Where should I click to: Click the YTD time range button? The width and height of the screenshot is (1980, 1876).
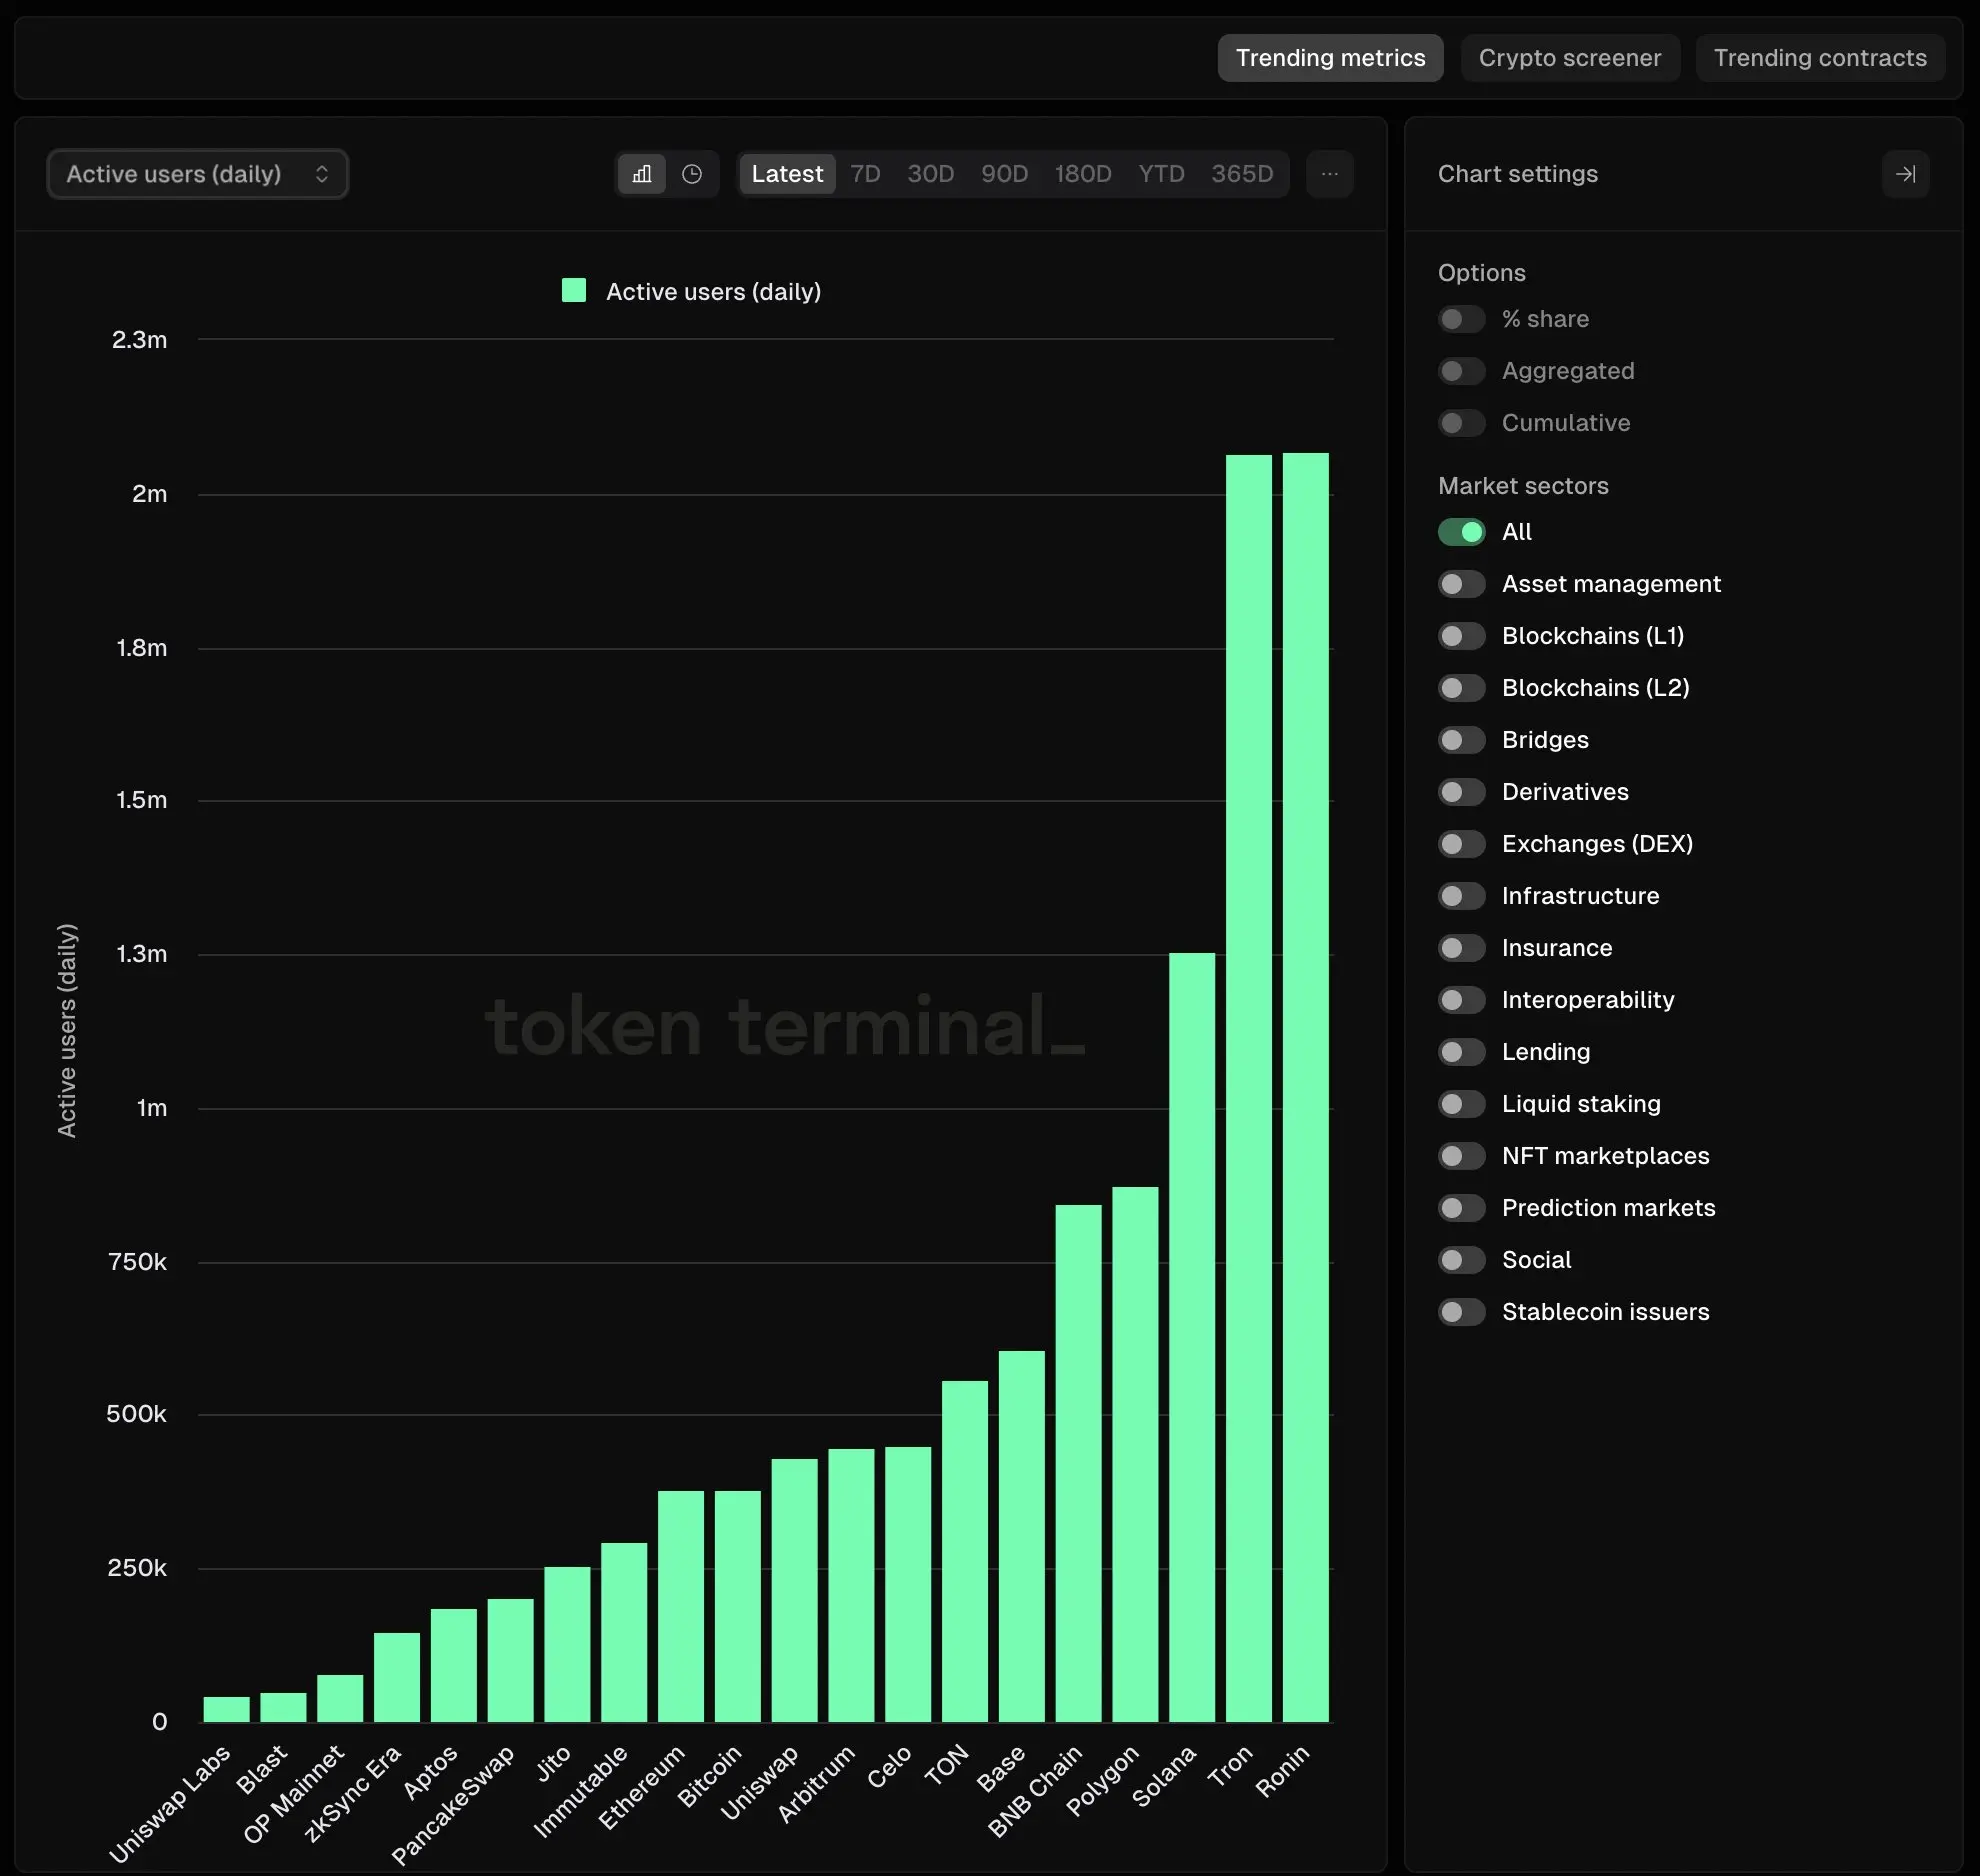click(1162, 173)
